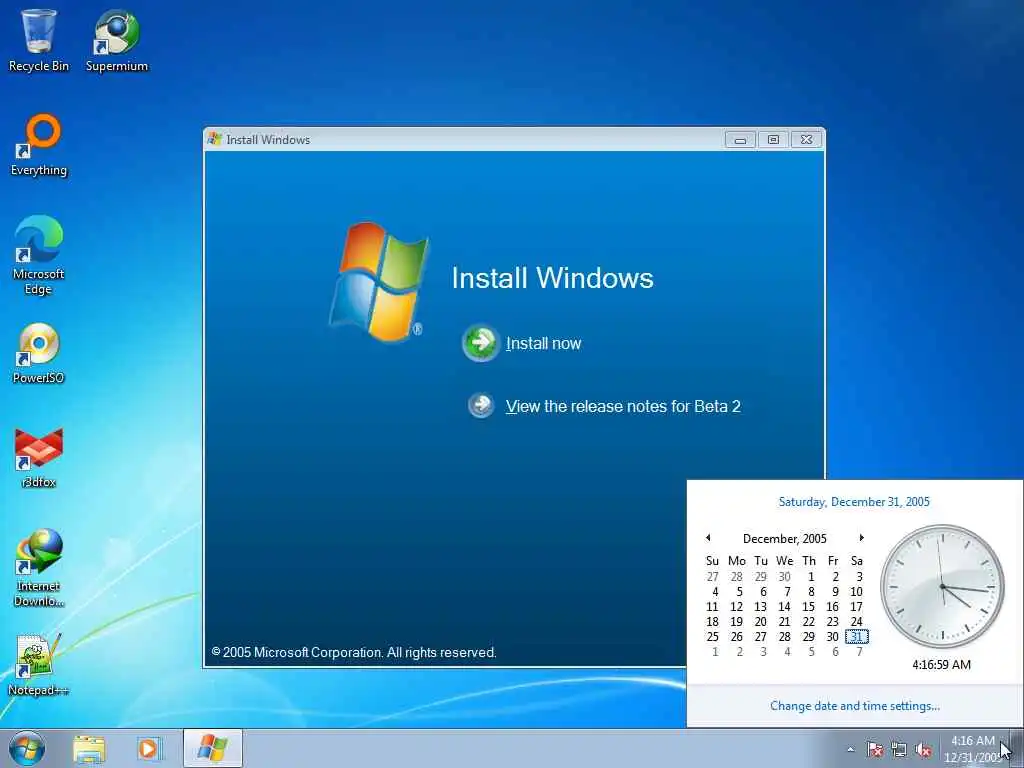Click the 4:16:59 AM digital time text
Viewport: 1024px width, 768px height.
(x=942, y=665)
